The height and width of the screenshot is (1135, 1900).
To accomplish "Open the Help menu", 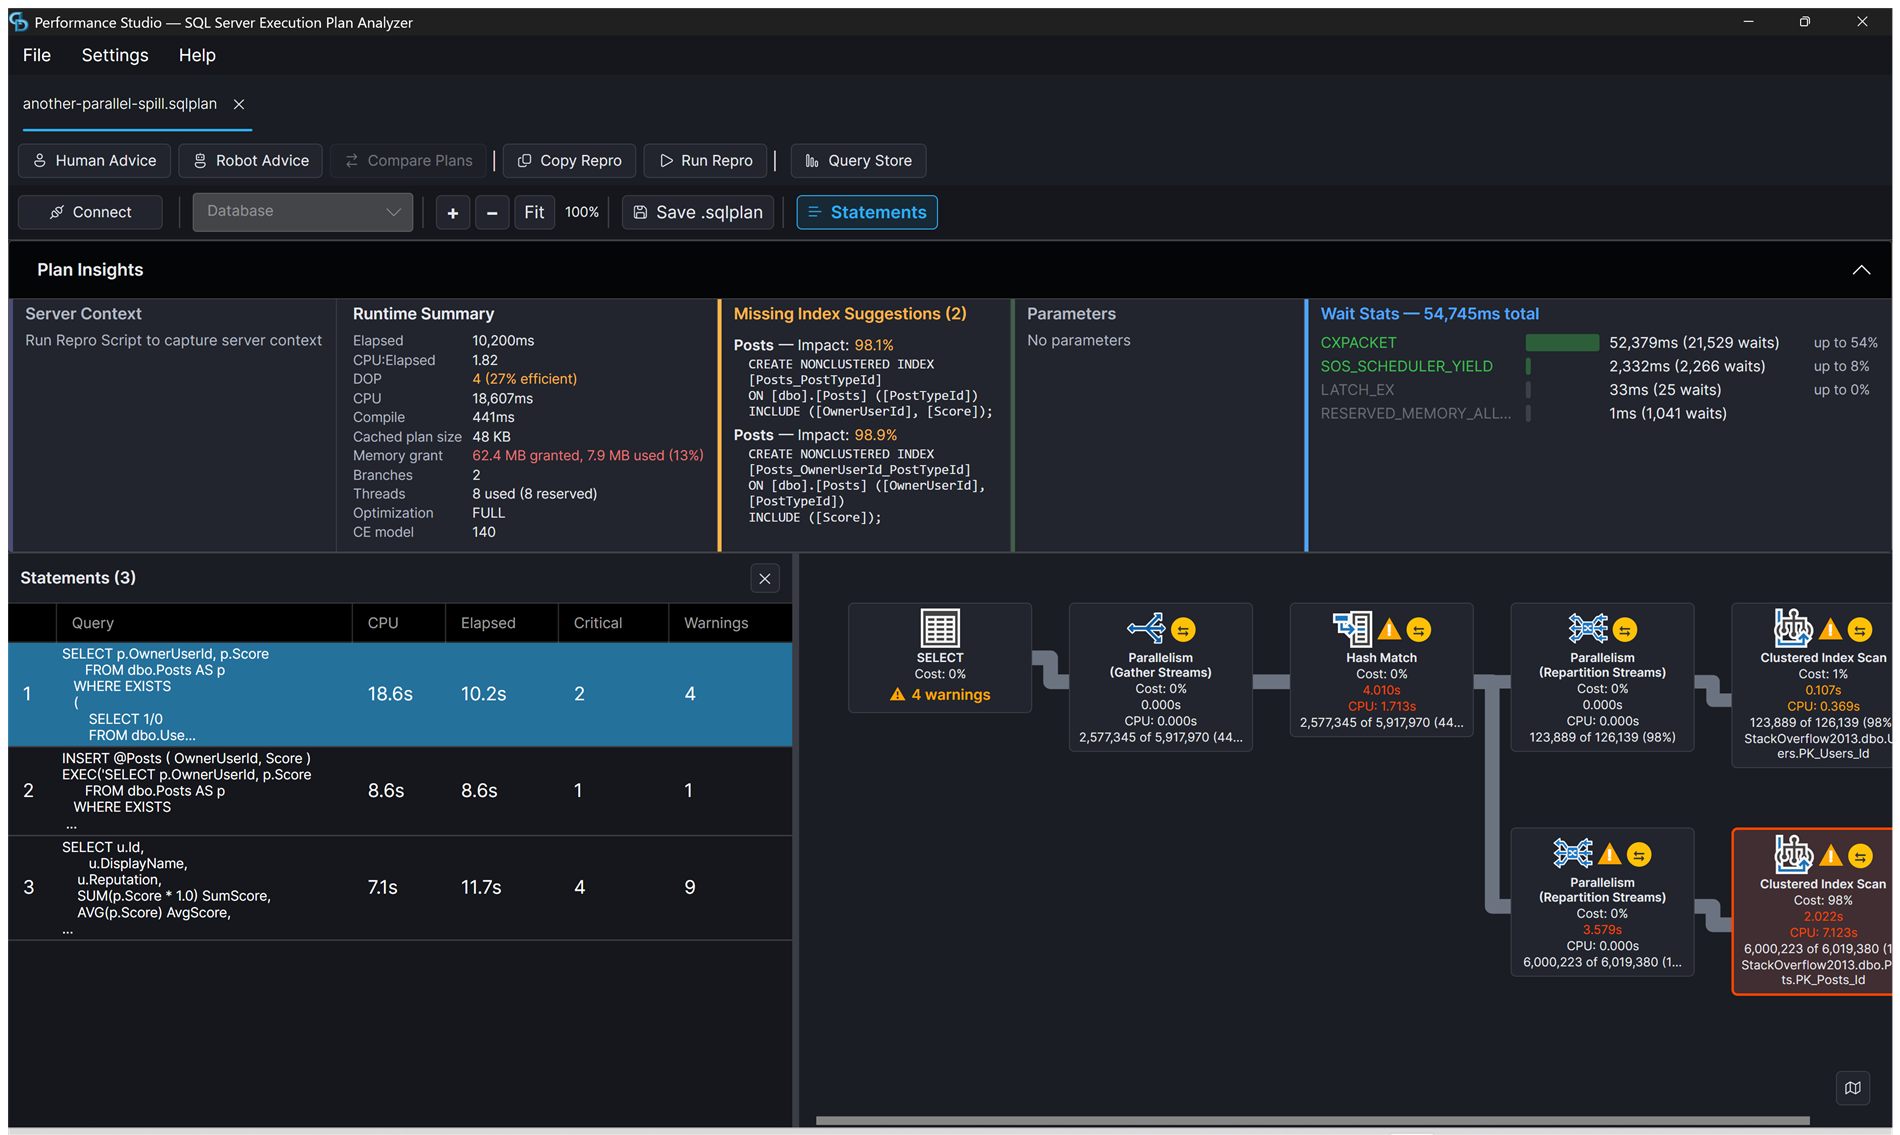I will [x=197, y=55].
